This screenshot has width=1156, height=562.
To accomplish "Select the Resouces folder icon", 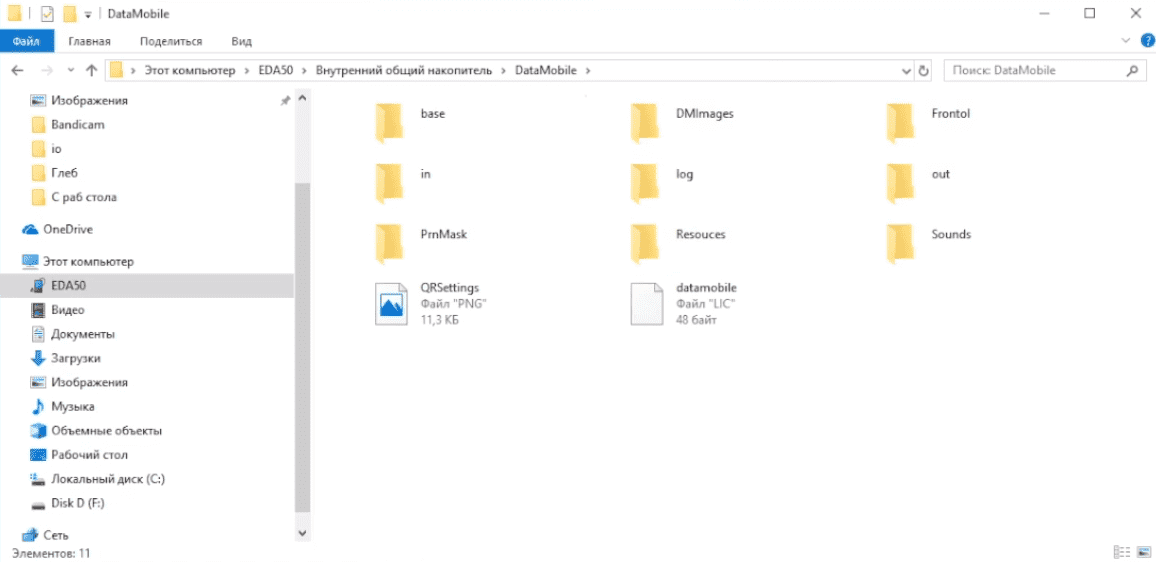I will [644, 243].
